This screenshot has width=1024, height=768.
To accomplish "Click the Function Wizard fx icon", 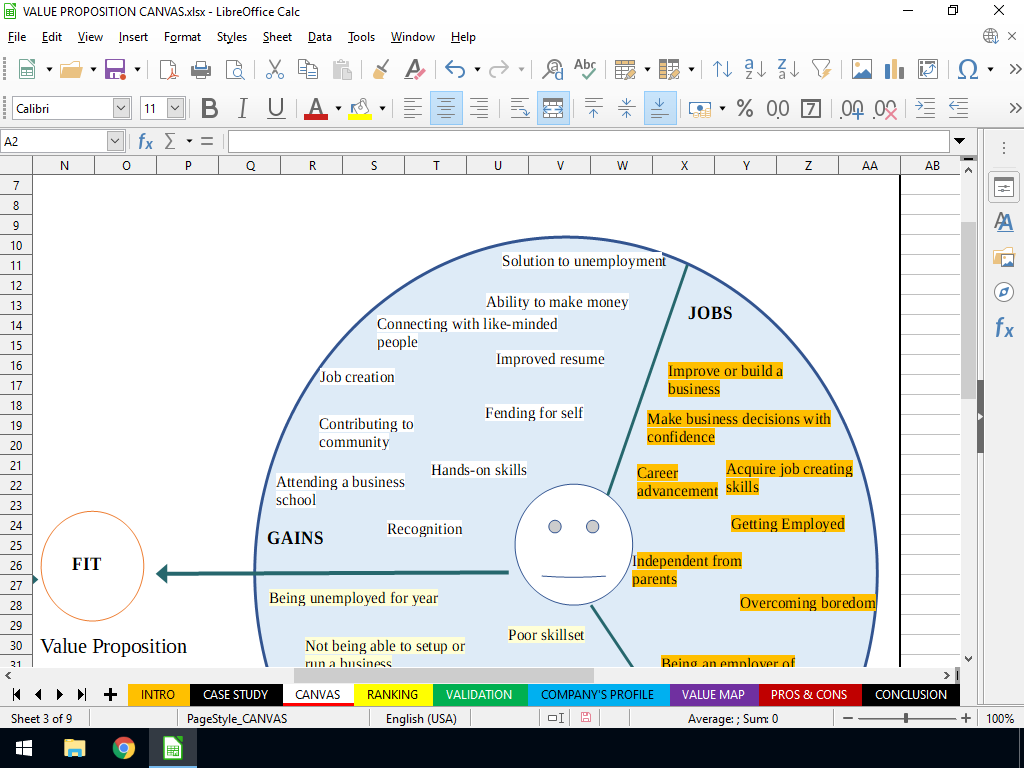I will click(x=146, y=142).
